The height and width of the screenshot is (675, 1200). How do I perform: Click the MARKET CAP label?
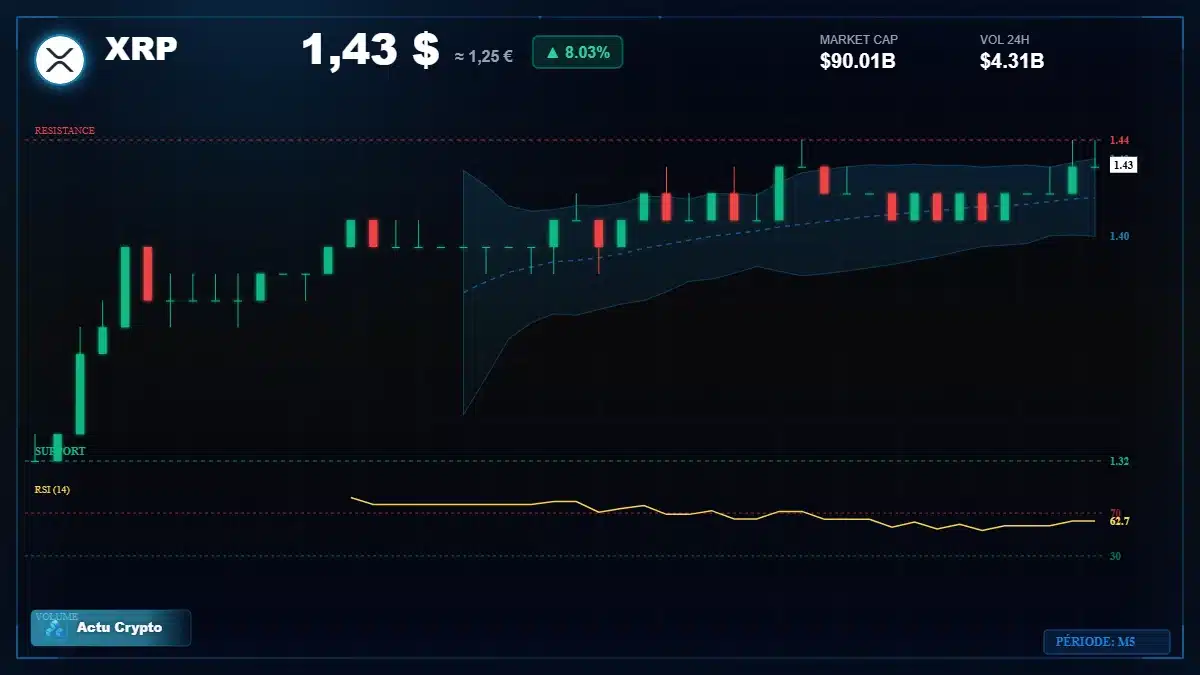point(859,40)
